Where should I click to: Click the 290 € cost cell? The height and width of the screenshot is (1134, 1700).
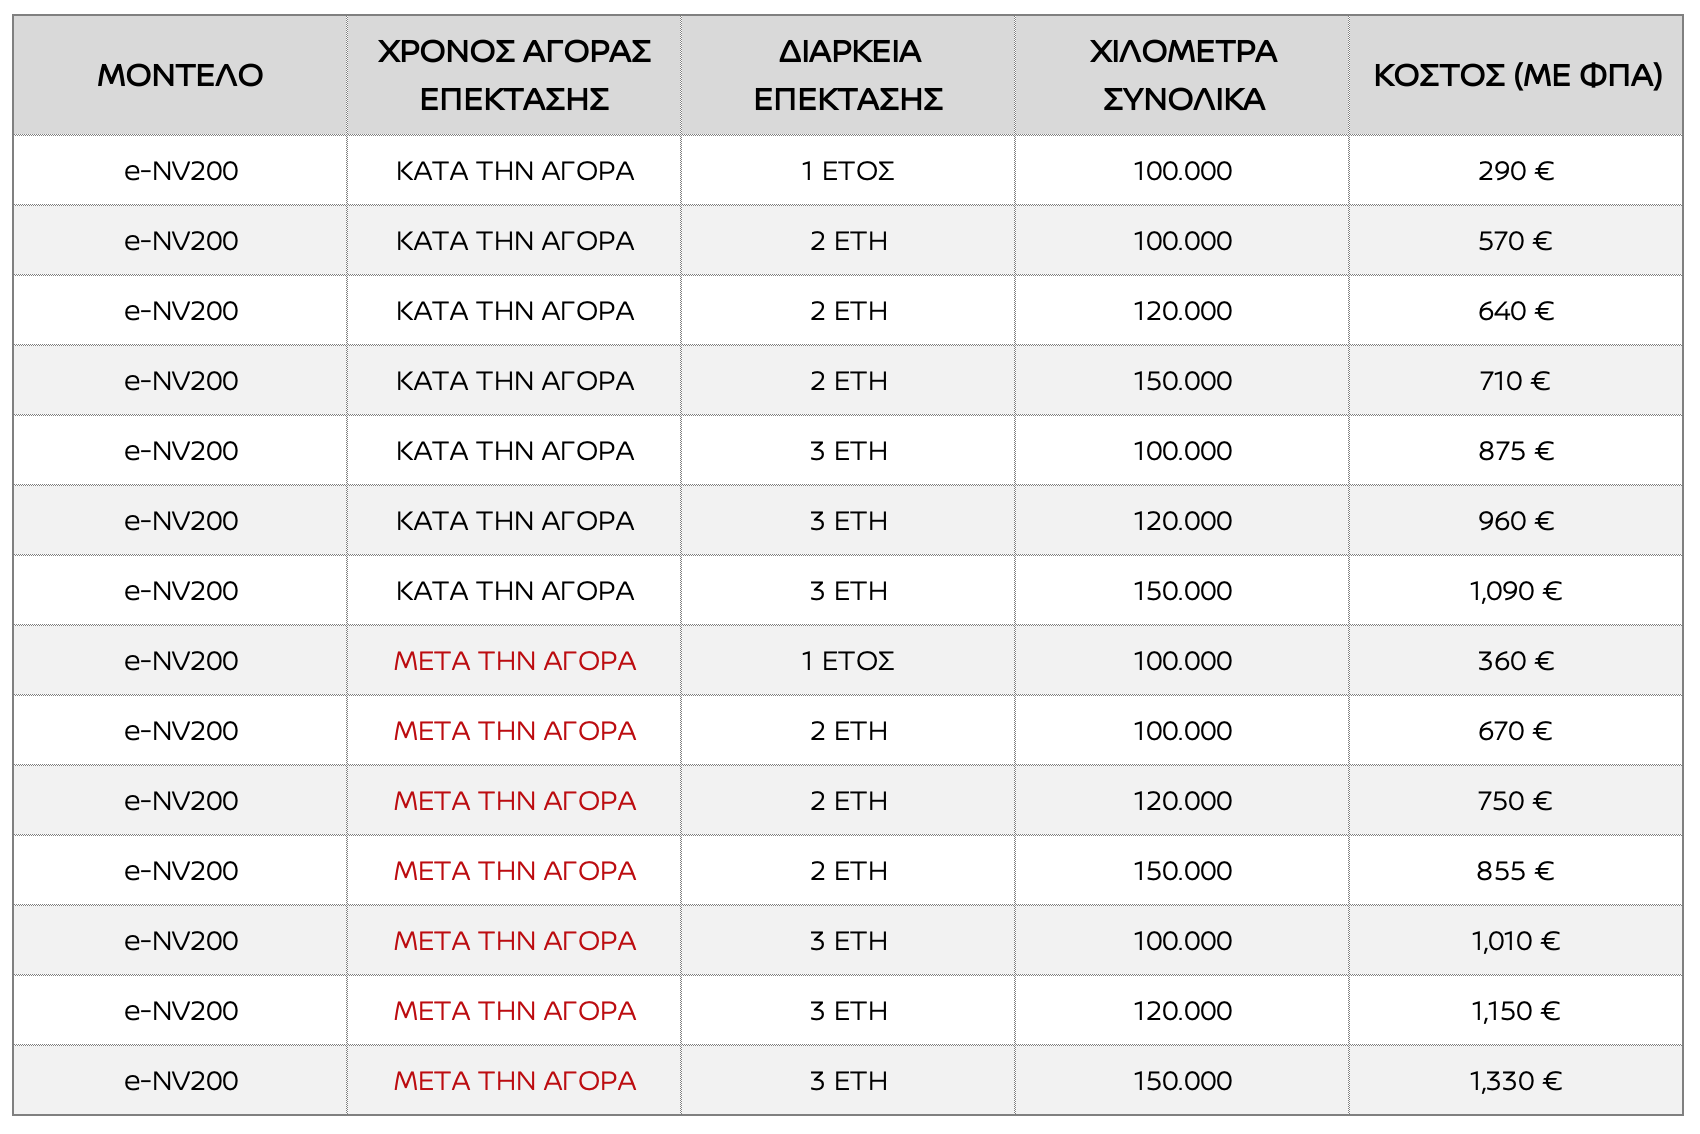(x=1516, y=171)
